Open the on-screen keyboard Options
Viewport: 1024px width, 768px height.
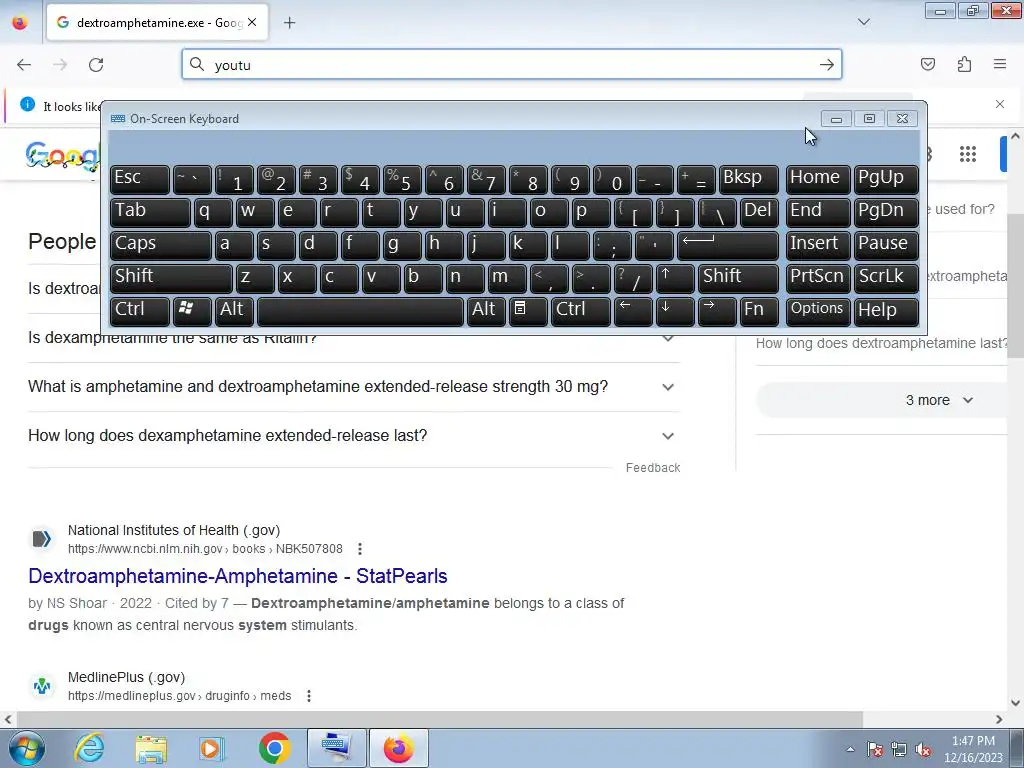click(818, 311)
